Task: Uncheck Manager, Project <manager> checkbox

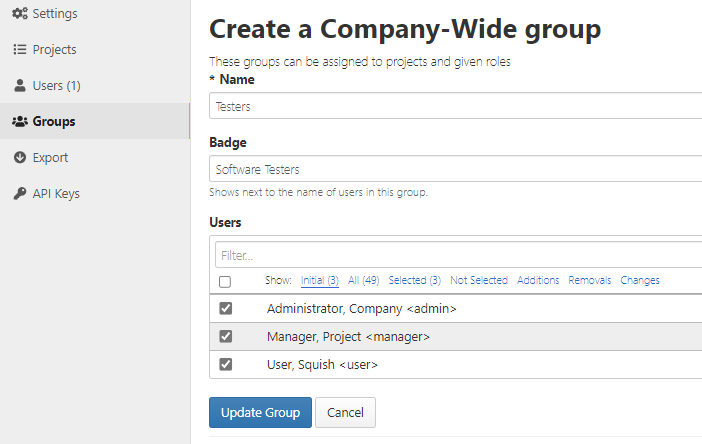Action: 226,336
